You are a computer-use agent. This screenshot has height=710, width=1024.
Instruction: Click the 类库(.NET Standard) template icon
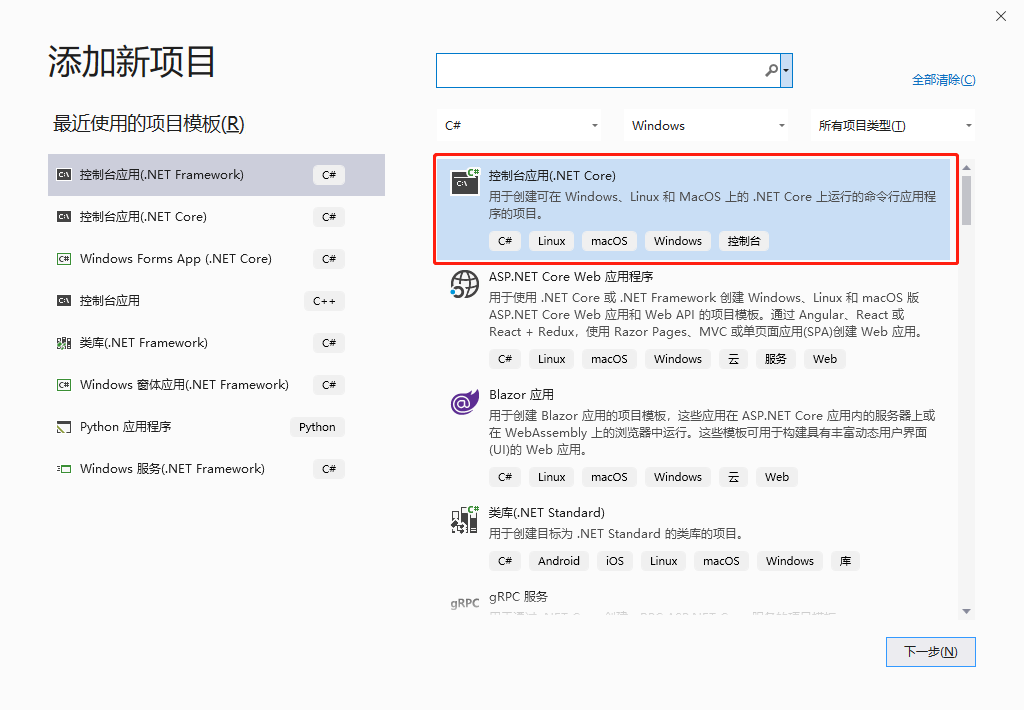pyautogui.click(x=464, y=519)
